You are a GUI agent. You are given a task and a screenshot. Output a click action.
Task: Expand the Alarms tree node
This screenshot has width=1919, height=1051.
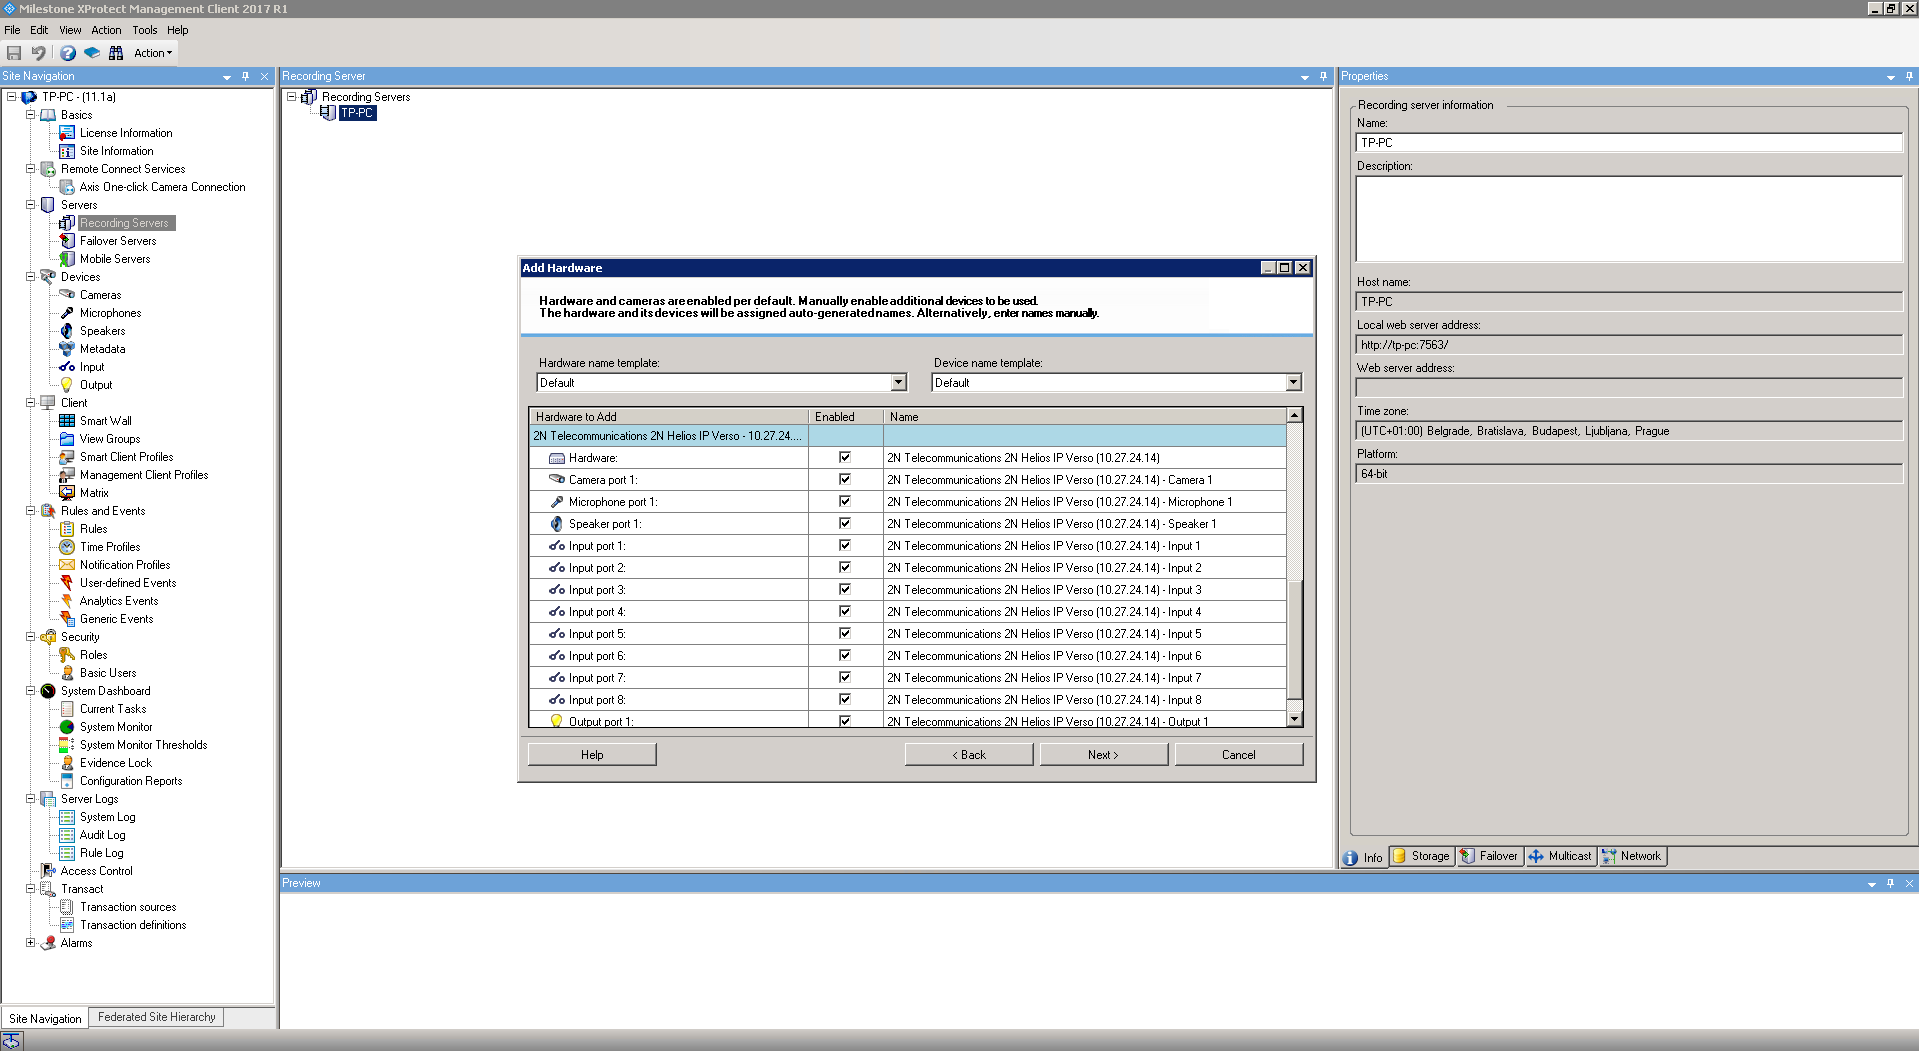(x=31, y=943)
